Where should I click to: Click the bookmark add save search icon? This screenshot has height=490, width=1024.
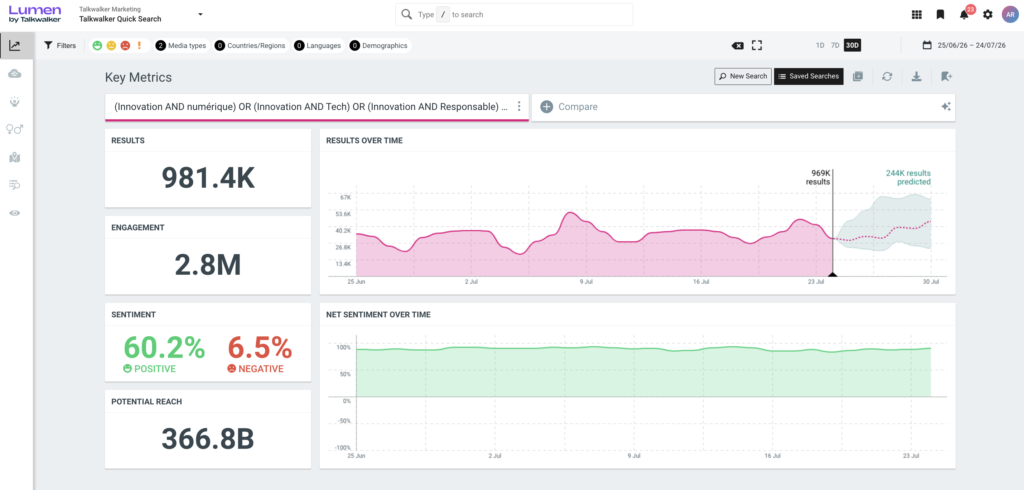946,76
